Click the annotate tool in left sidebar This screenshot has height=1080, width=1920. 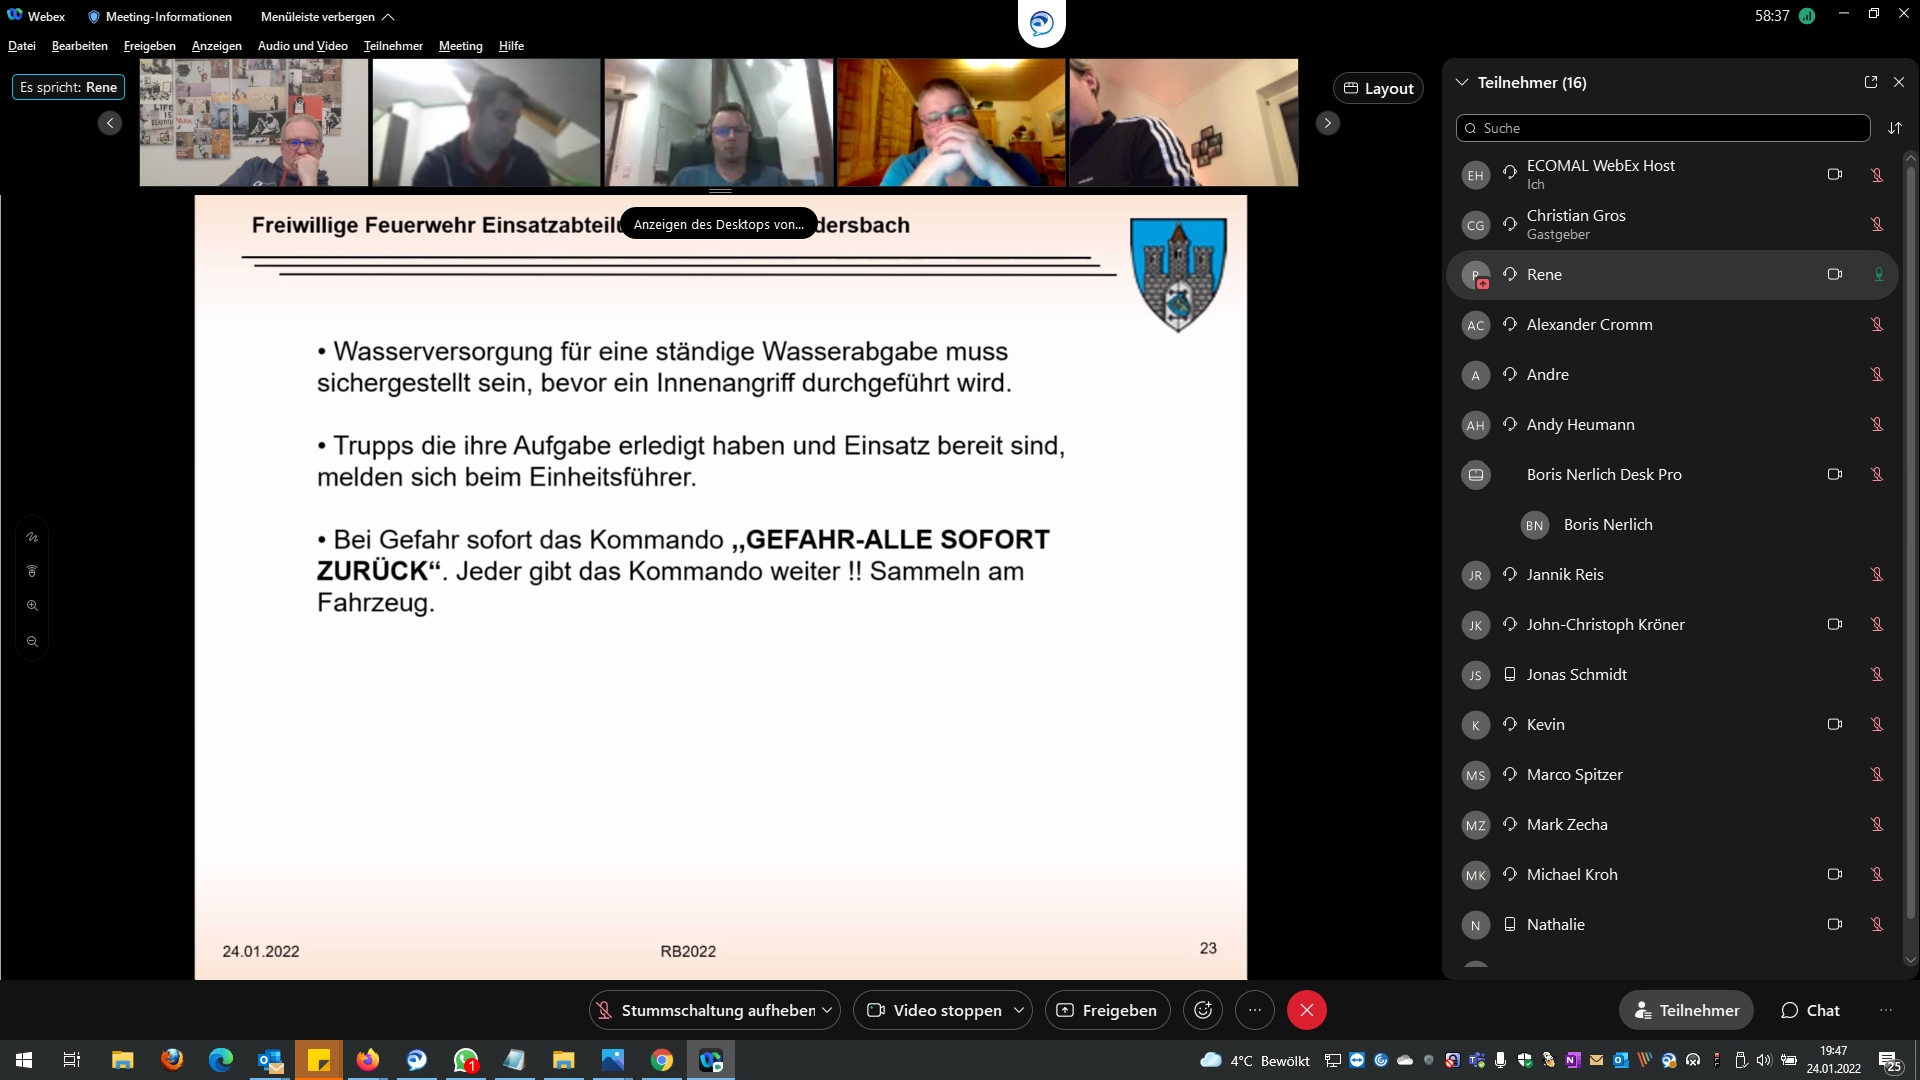point(32,537)
